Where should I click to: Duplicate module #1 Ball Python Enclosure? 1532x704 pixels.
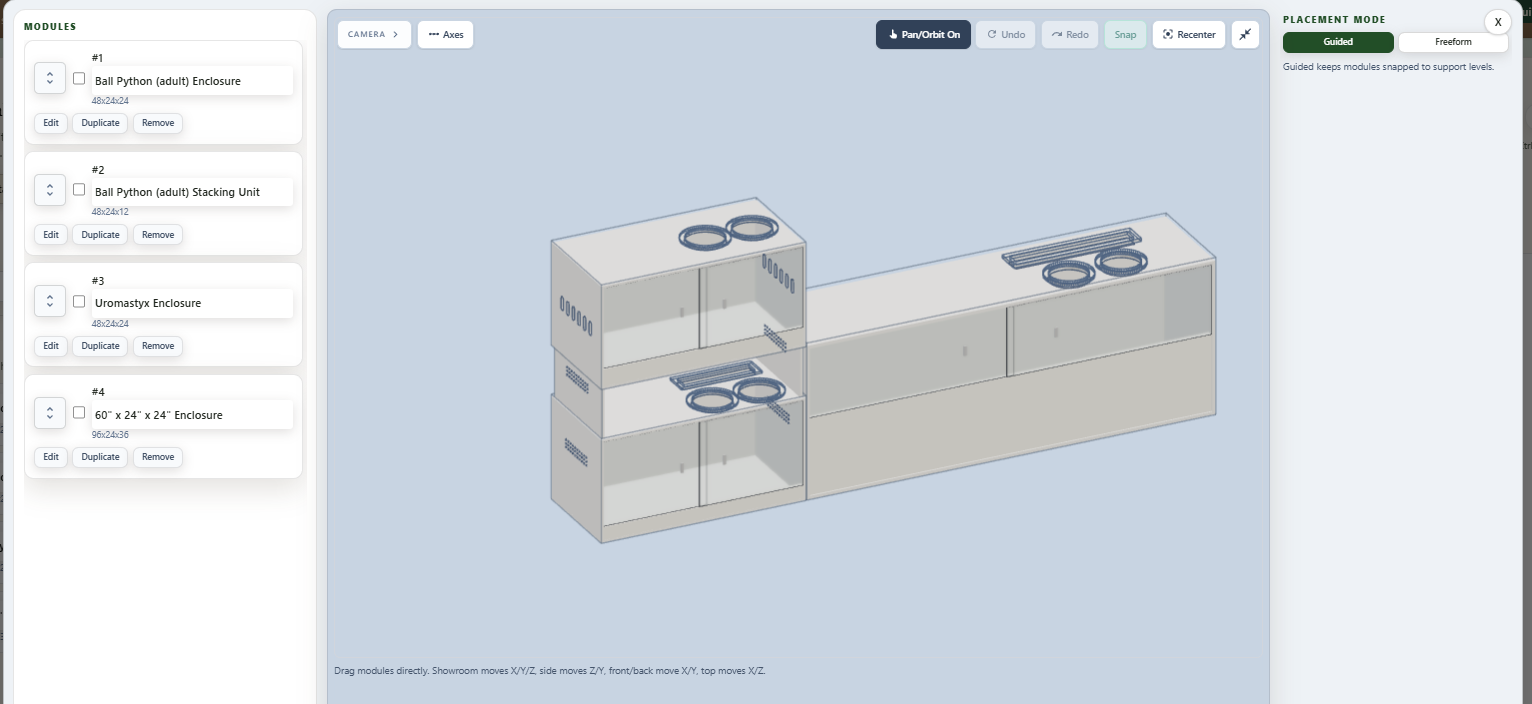tap(100, 123)
